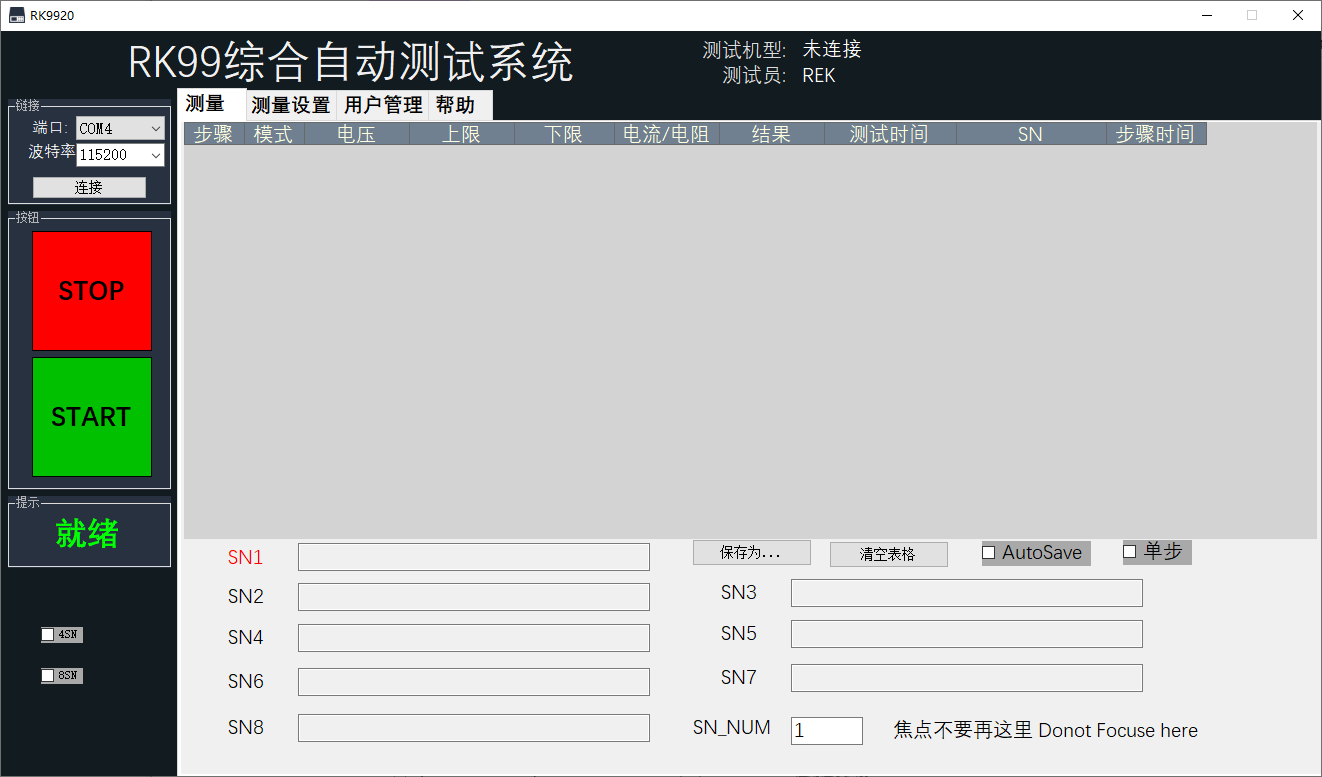Screen dimensions: 1322x777
Task: Open the 用户管理 tab
Action: pos(383,105)
